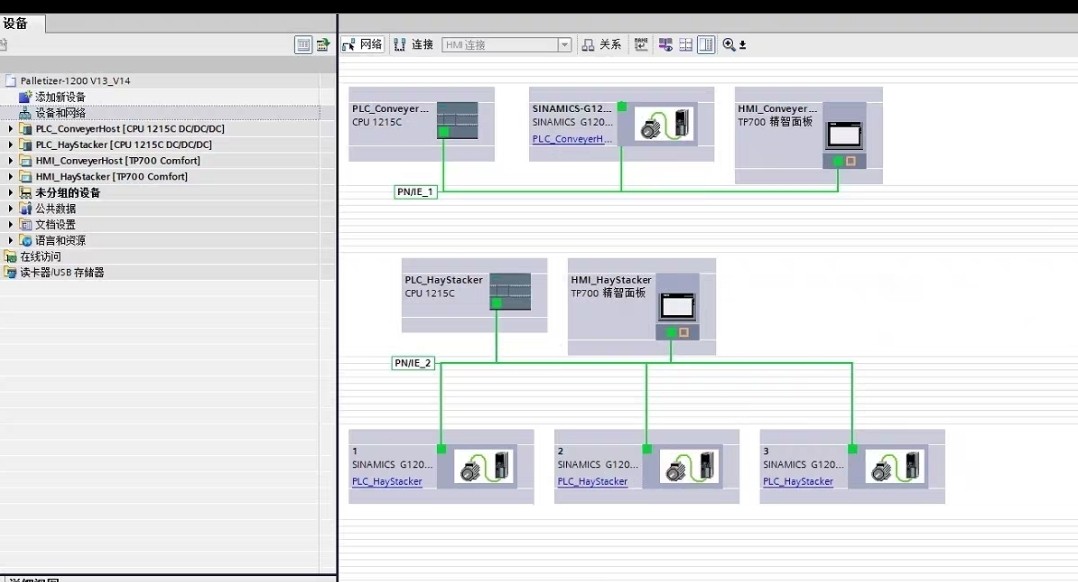Click the 读卡器/USB card reader icon
This screenshot has height=582, width=1078.
click(x=10, y=272)
